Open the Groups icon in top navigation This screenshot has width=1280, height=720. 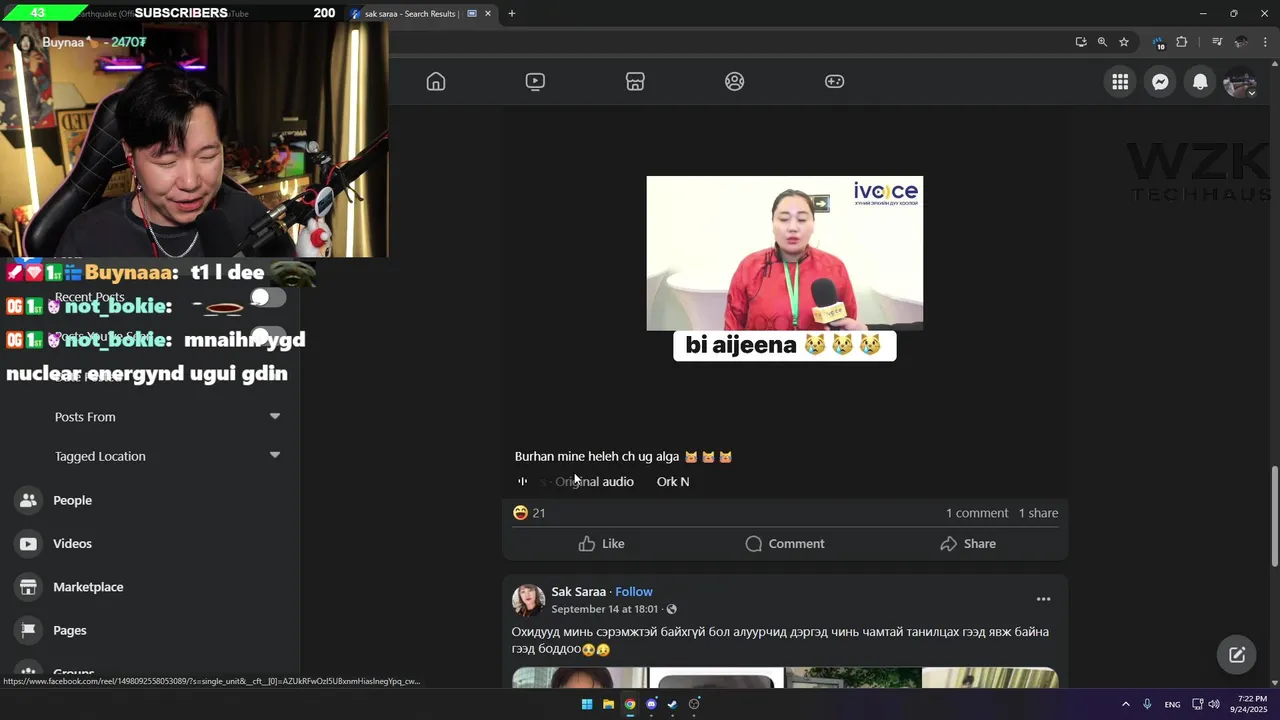735,82
